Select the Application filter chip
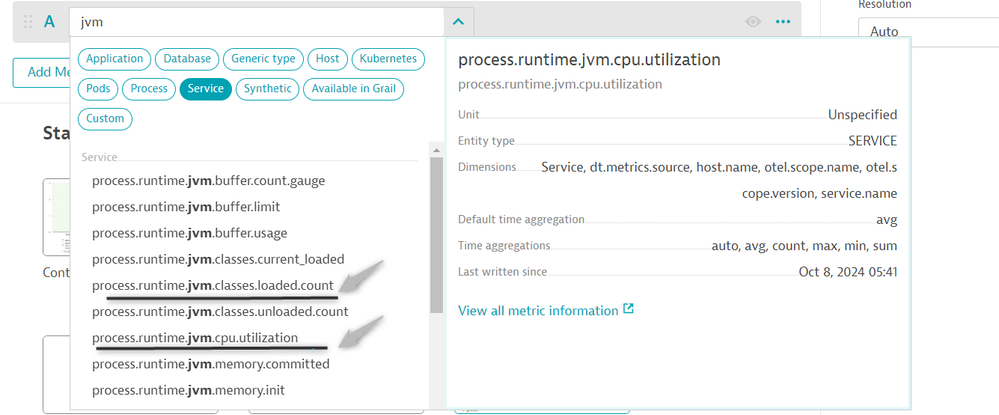This screenshot has width=999, height=415. pos(115,59)
